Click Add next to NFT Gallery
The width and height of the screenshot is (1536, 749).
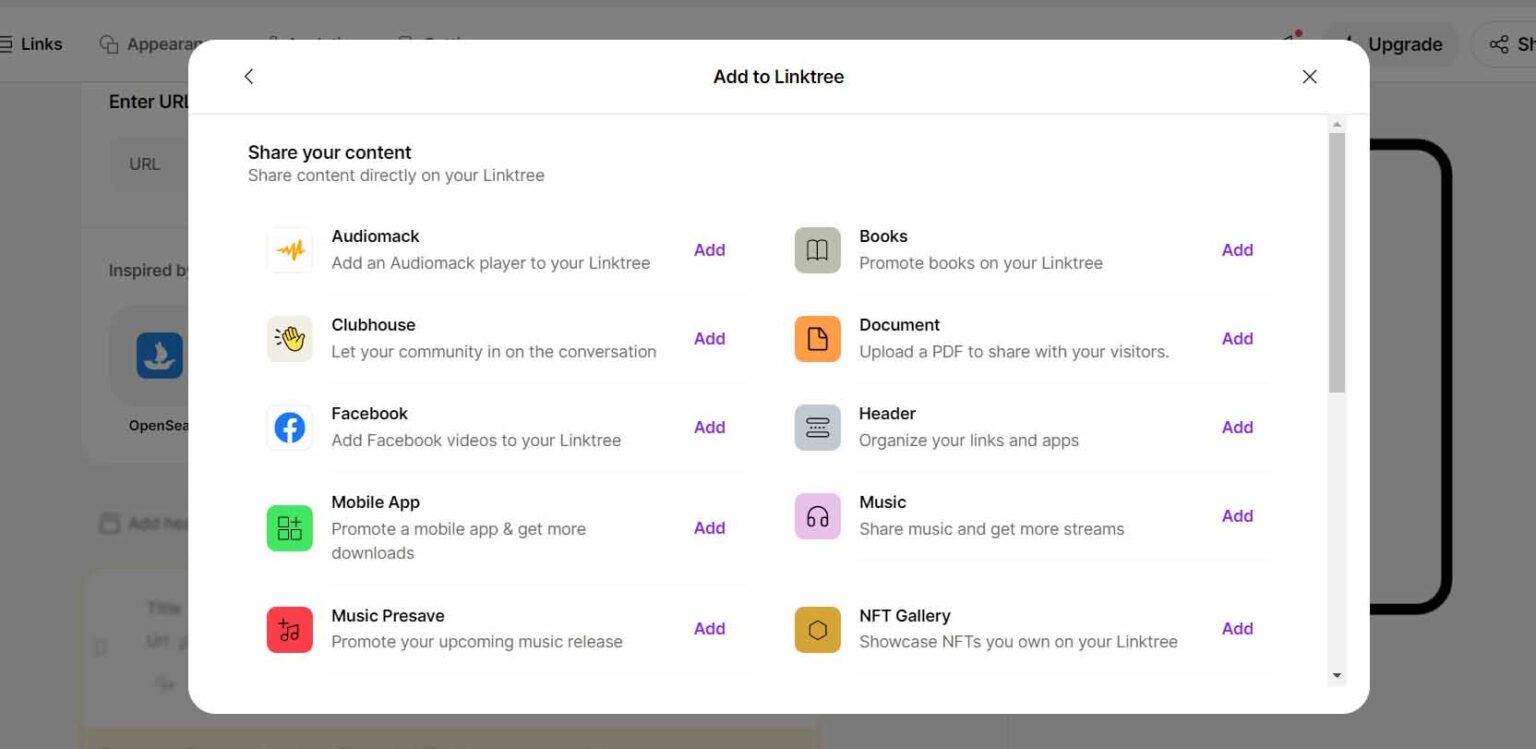tap(1238, 629)
